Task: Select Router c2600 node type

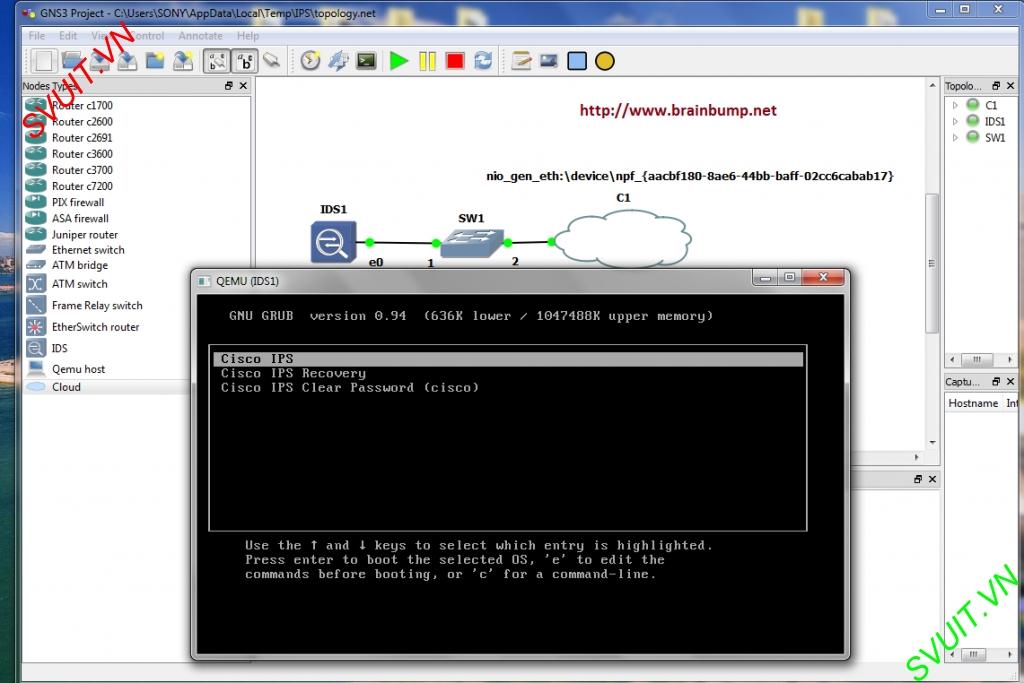Action: pyautogui.click(x=82, y=121)
